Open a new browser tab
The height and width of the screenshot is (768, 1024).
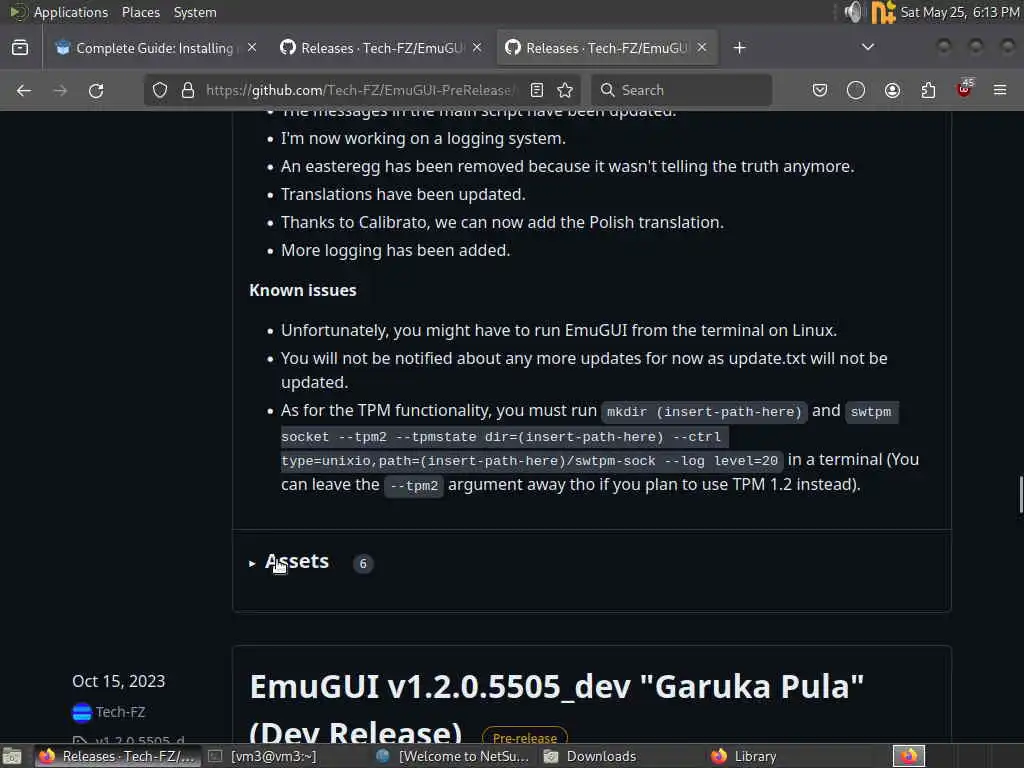click(739, 48)
